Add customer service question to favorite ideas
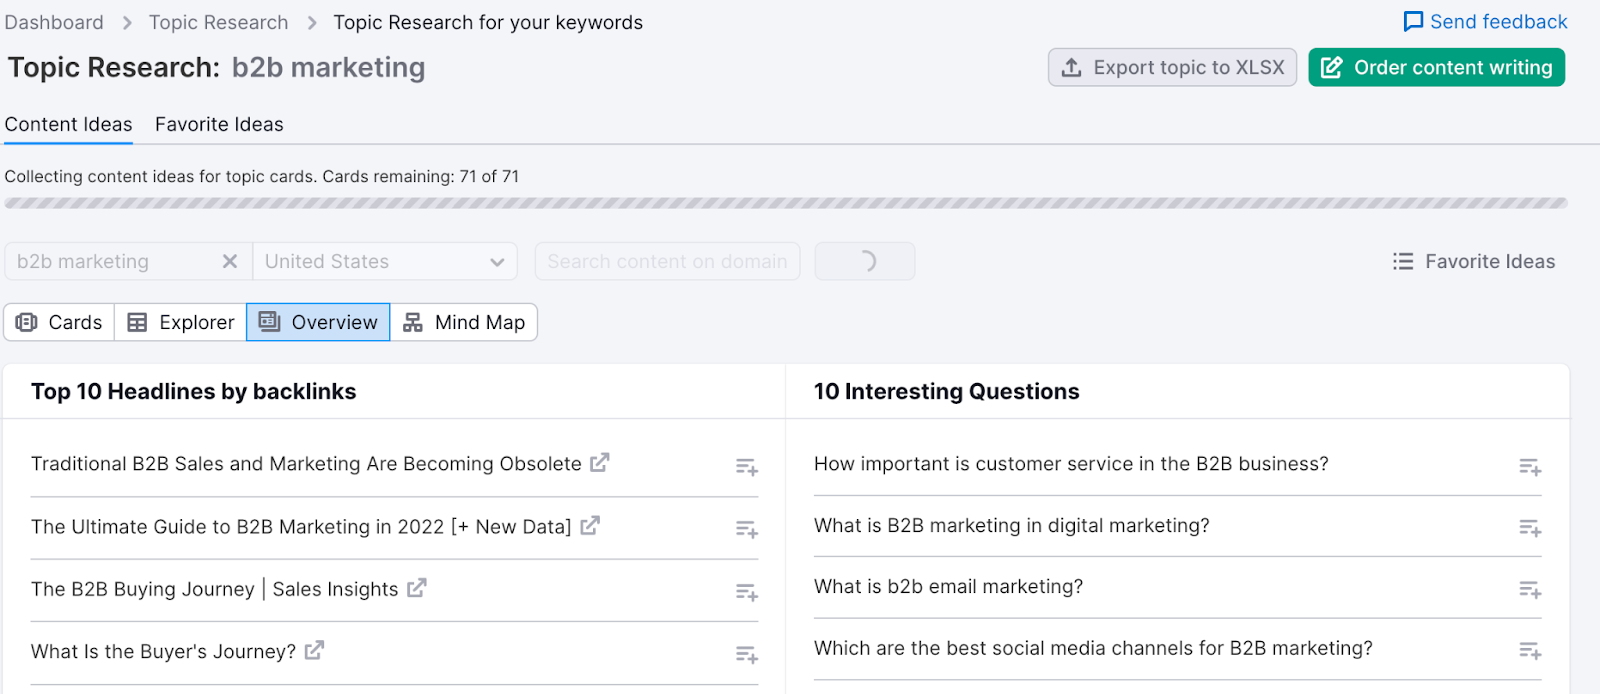Viewport: 1600px width, 694px height. coord(1529,466)
